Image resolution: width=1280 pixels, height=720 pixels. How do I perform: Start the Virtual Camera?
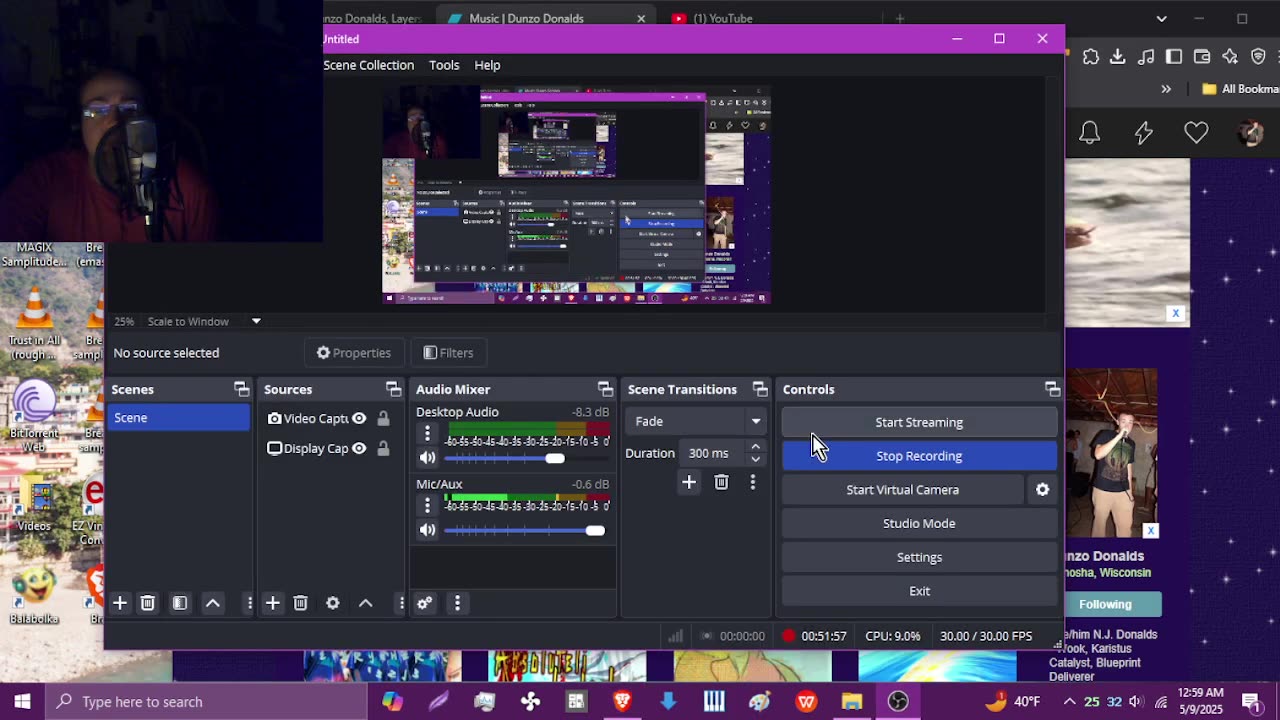click(902, 490)
